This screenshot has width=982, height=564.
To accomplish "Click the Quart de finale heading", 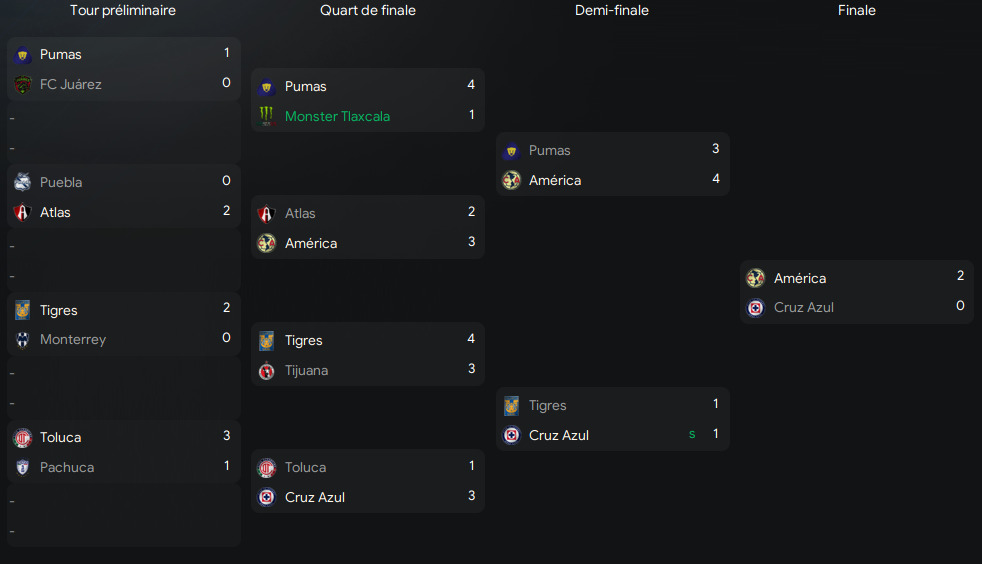I will (368, 10).
